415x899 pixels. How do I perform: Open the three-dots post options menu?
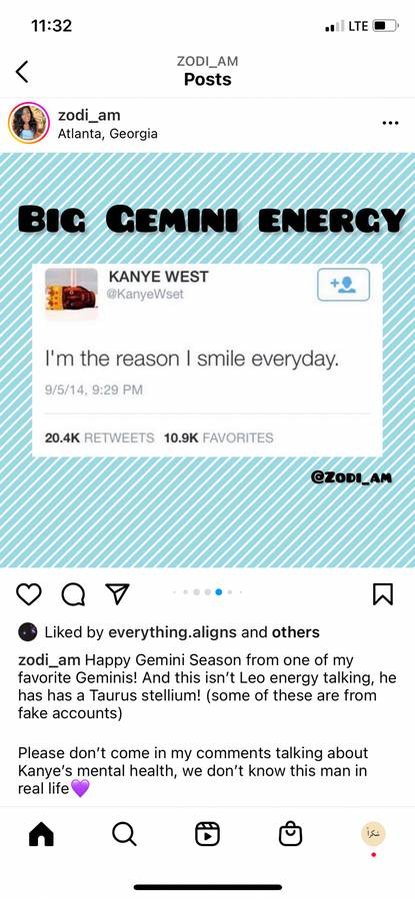(x=390, y=123)
